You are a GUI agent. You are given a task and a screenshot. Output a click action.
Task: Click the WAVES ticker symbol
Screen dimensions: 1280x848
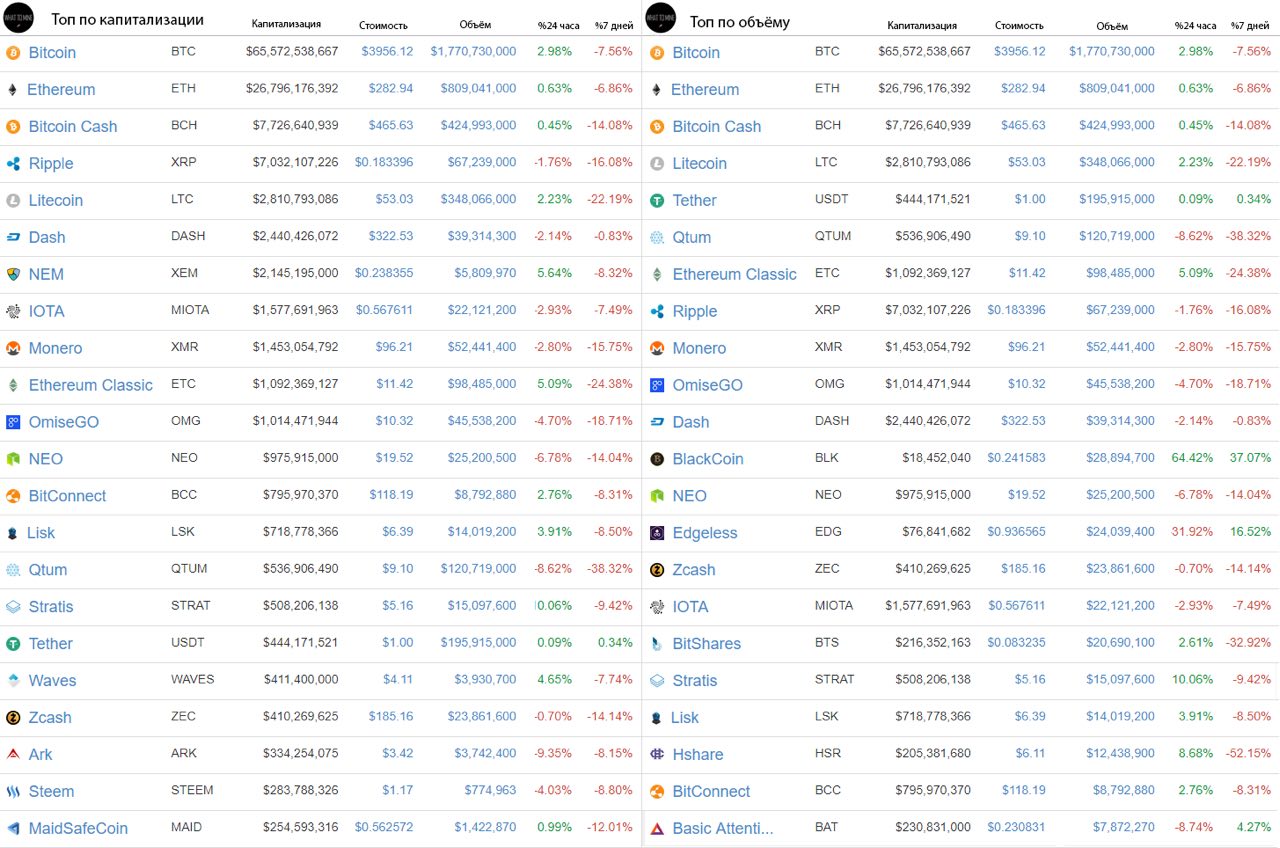193,679
